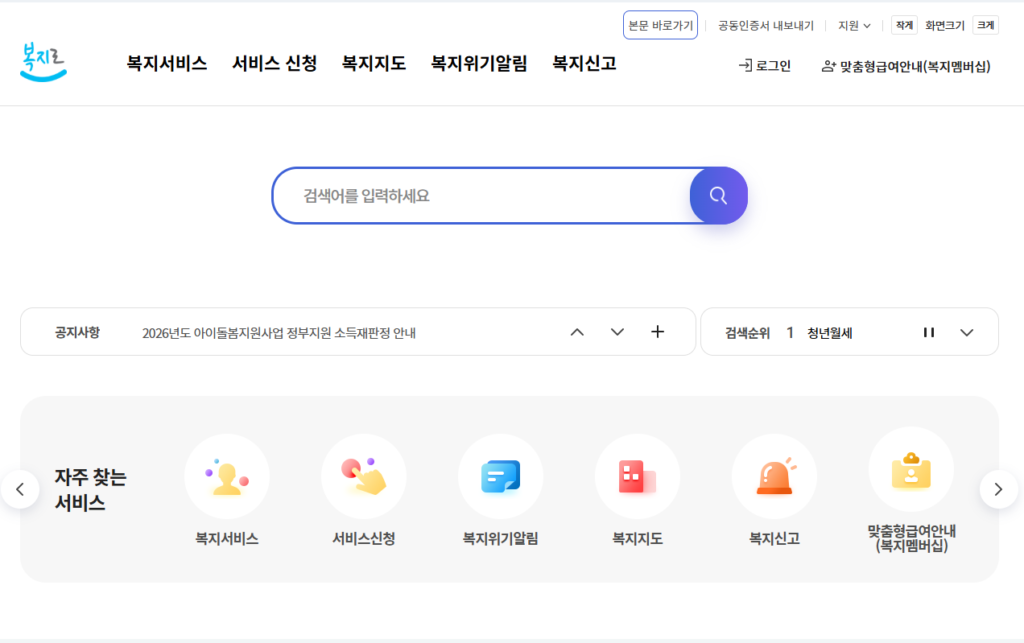This screenshot has width=1024, height=643.
Task: Open the 공동인증서 내보내기 link
Action: pyautogui.click(x=765, y=25)
